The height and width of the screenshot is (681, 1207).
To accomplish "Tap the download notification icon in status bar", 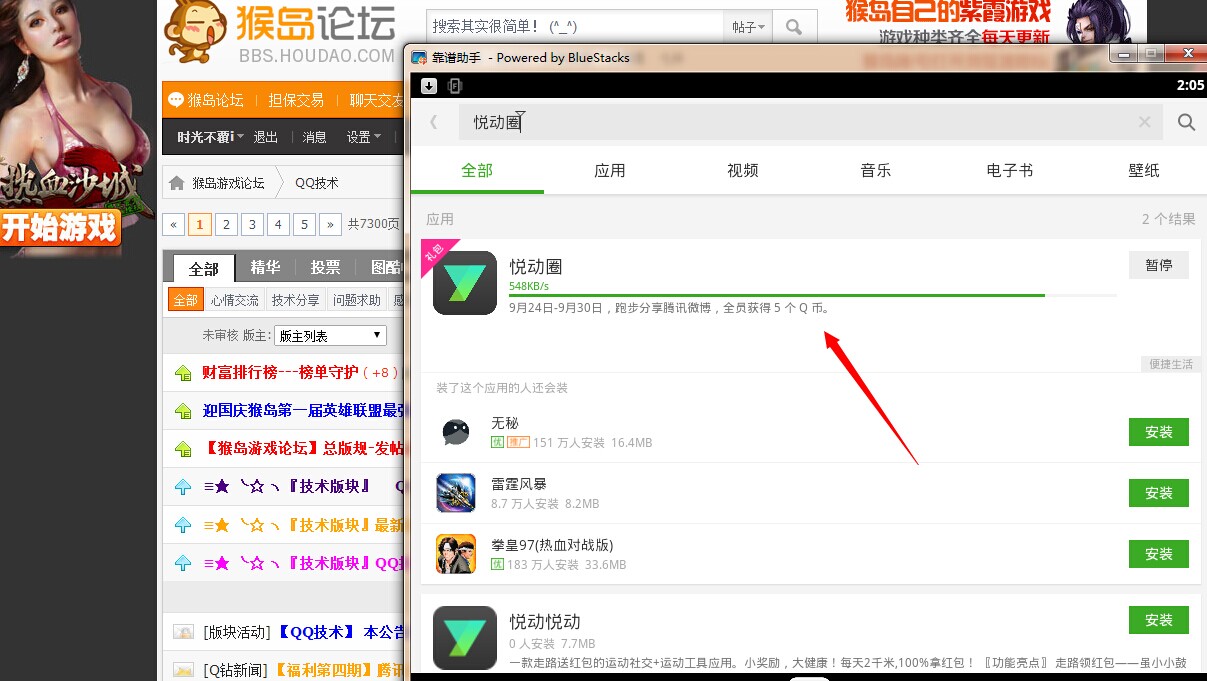I will [x=428, y=86].
